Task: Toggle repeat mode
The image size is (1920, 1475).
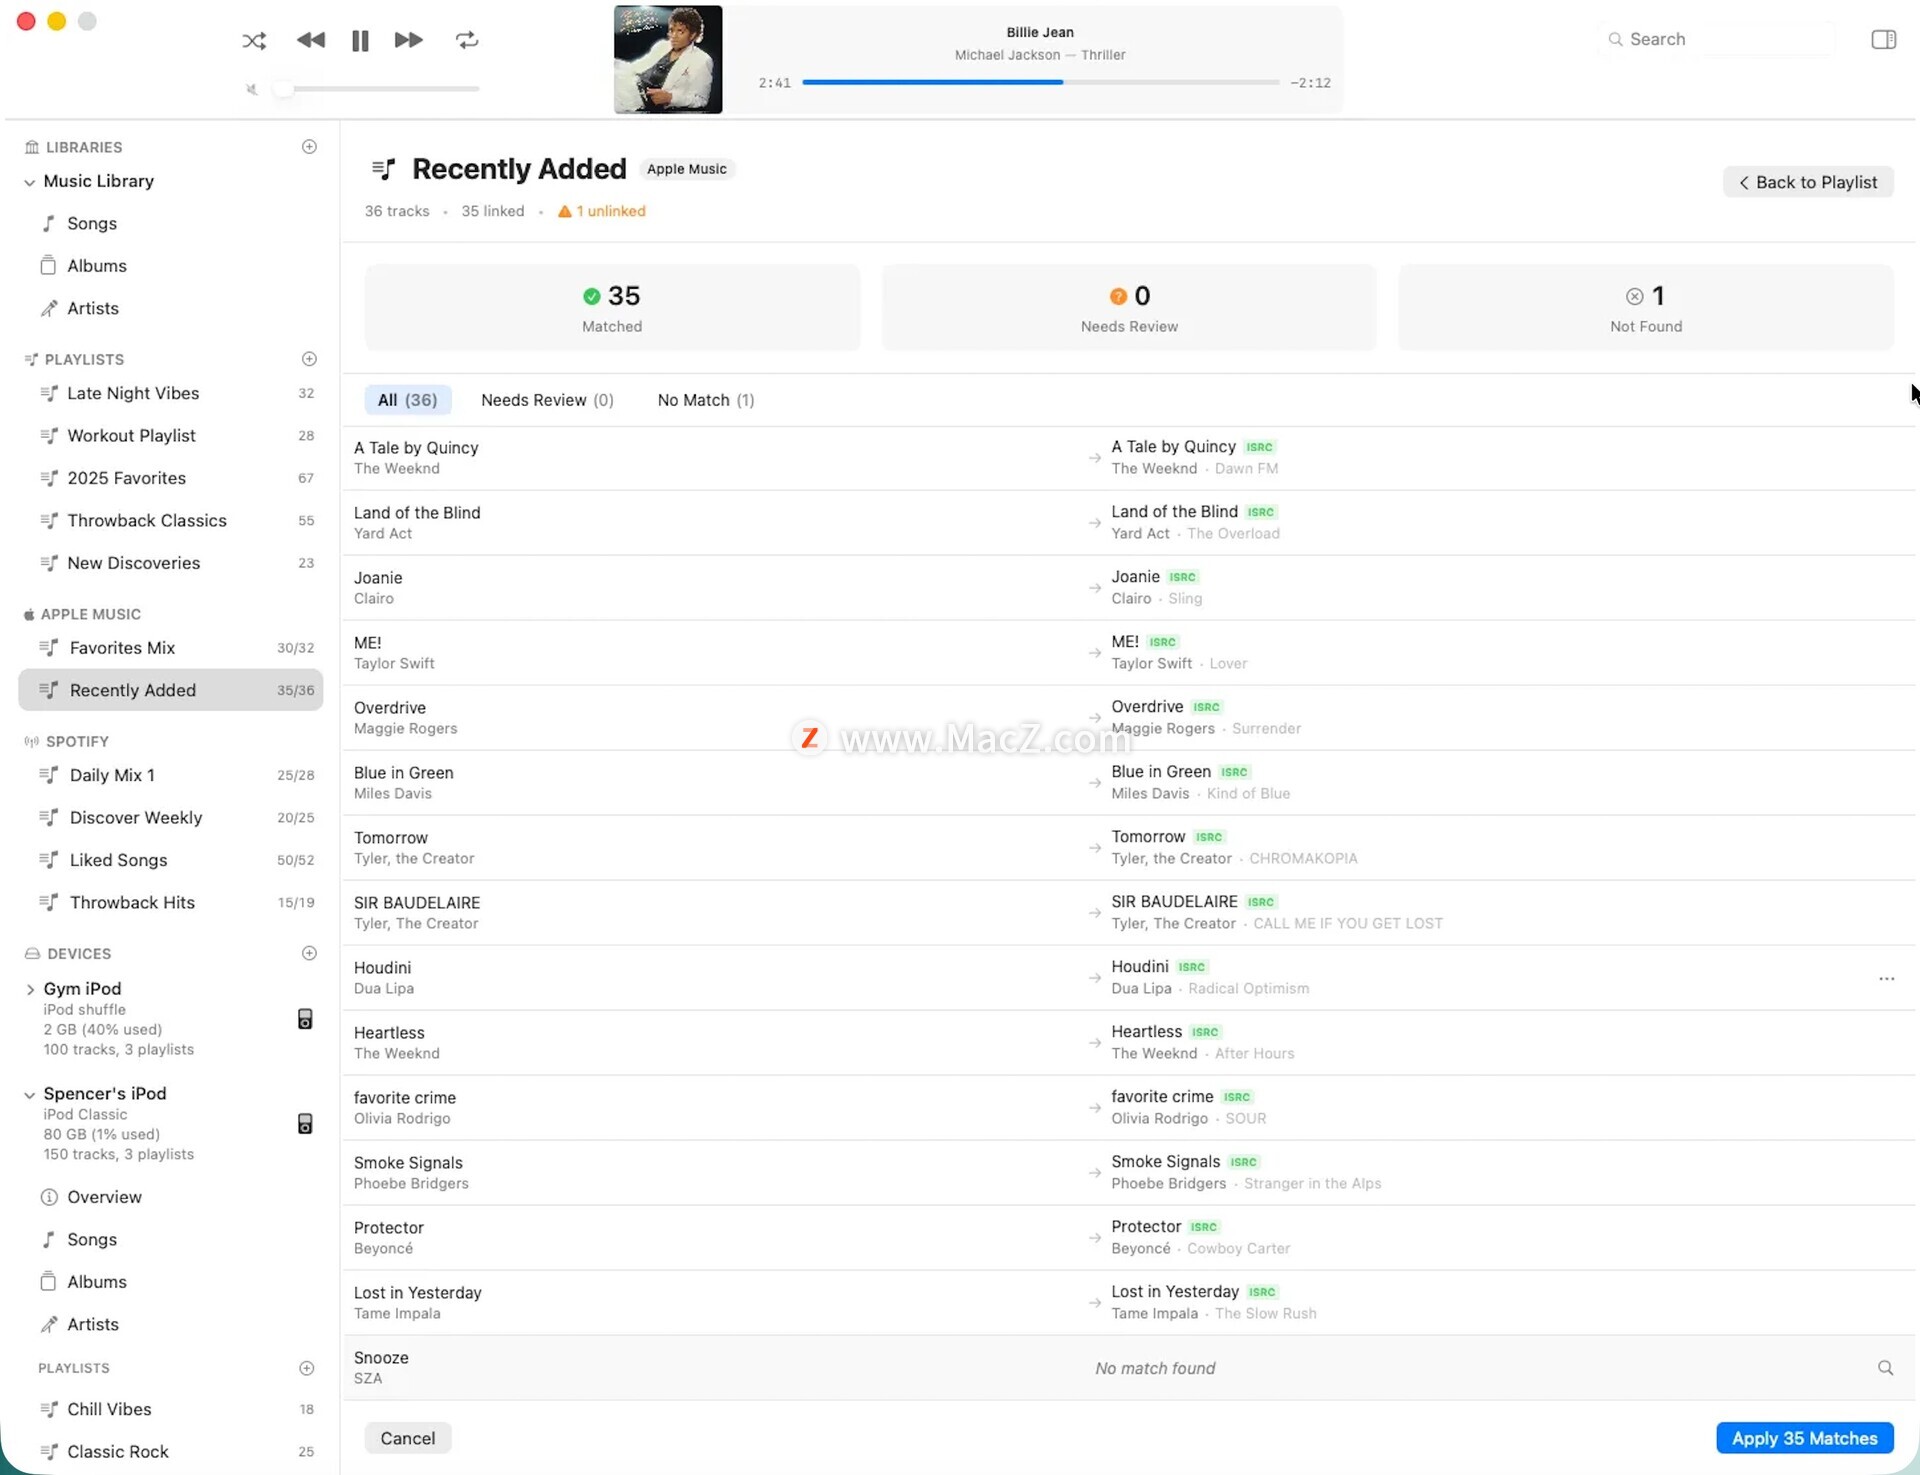Action: tap(467, 40)
